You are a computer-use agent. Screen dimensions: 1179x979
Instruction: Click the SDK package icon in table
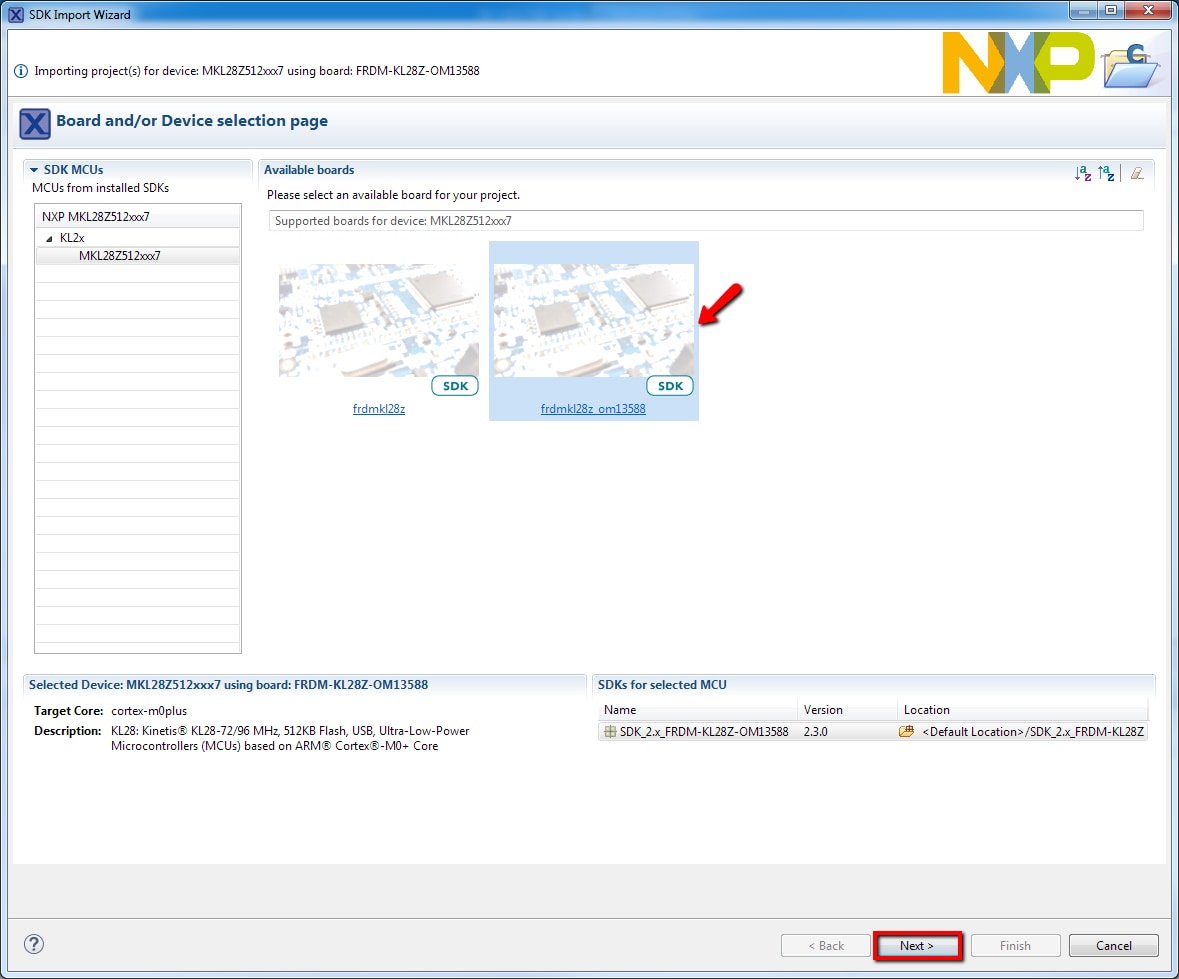click(x=610, y=732)
